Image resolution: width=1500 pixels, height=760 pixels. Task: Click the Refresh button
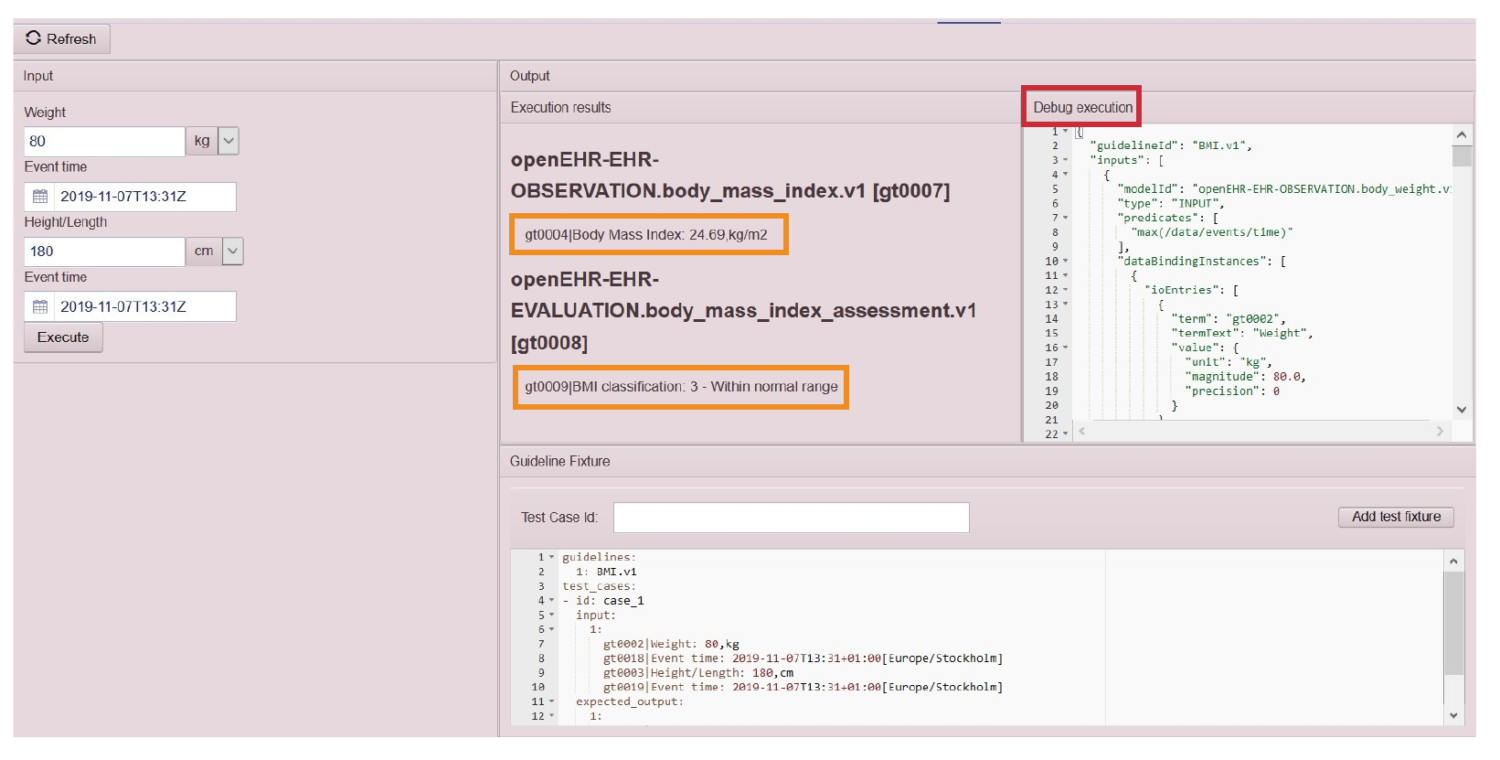pos(61,39)
